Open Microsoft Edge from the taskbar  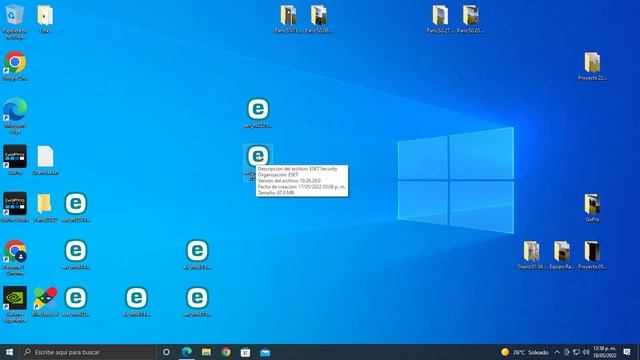tap(187, 352)
